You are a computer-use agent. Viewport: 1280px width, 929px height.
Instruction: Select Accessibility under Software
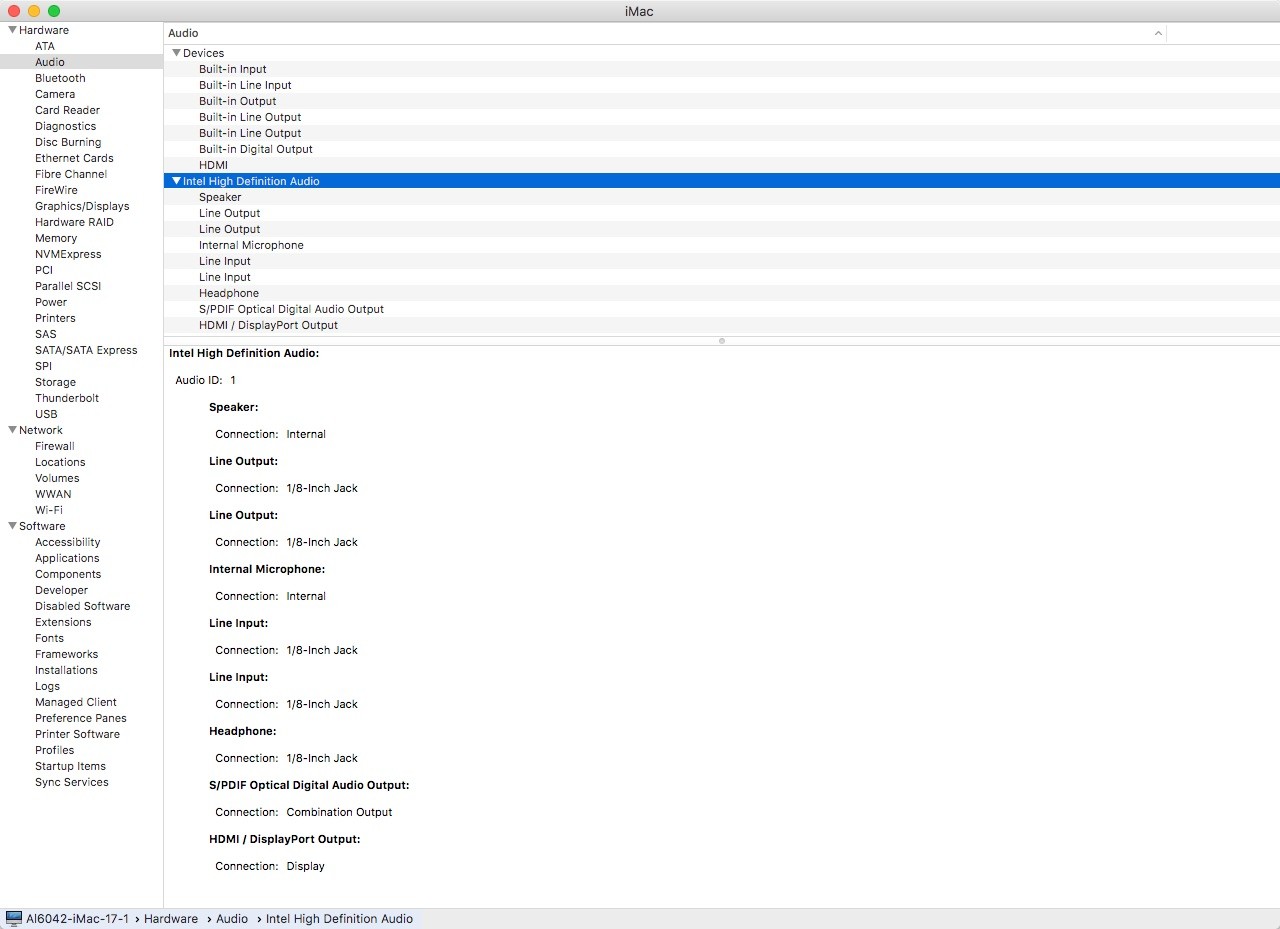68,542
